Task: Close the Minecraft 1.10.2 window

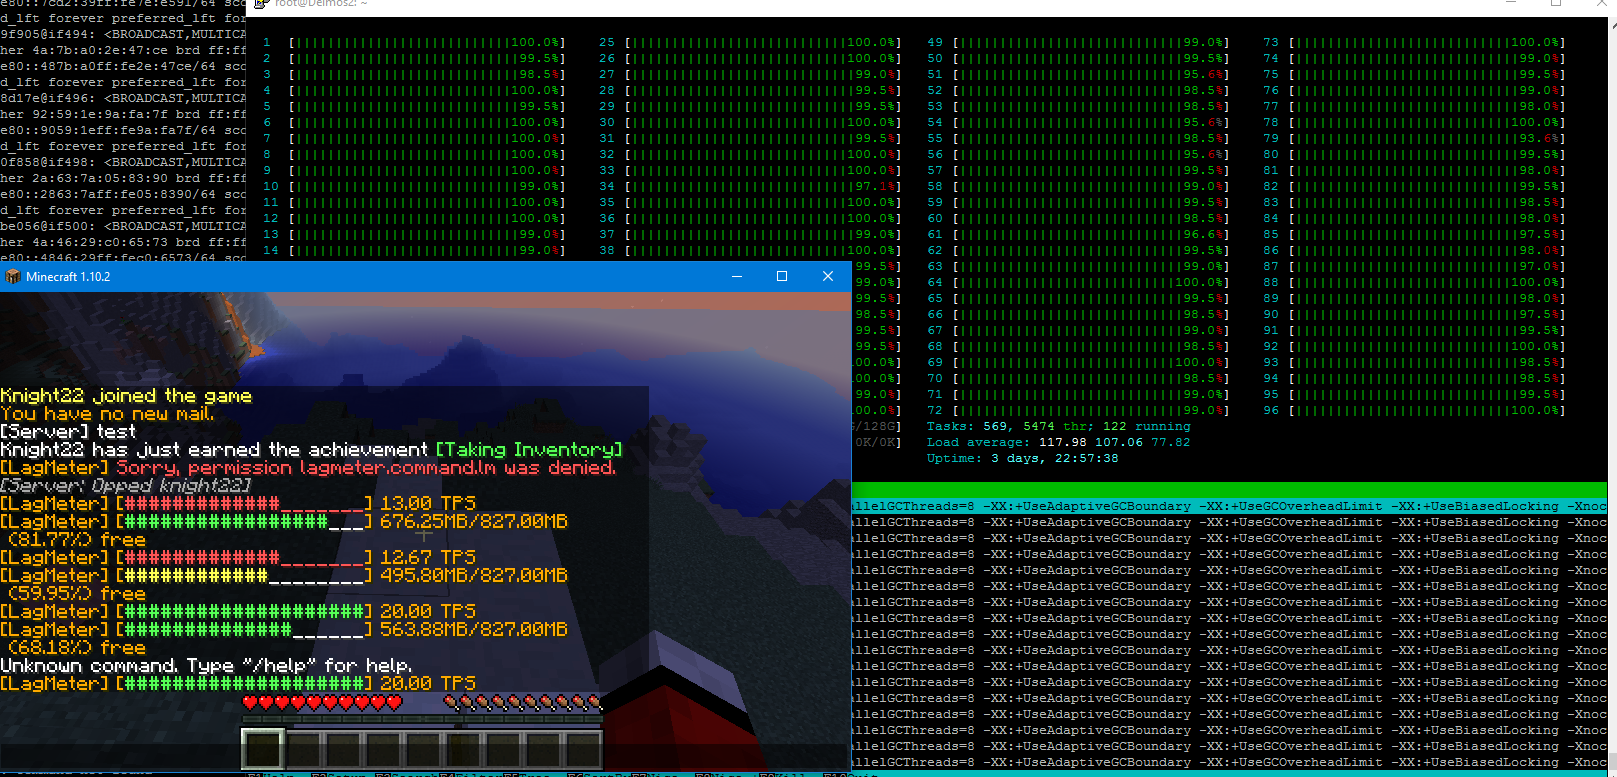Action: [828, 277]
